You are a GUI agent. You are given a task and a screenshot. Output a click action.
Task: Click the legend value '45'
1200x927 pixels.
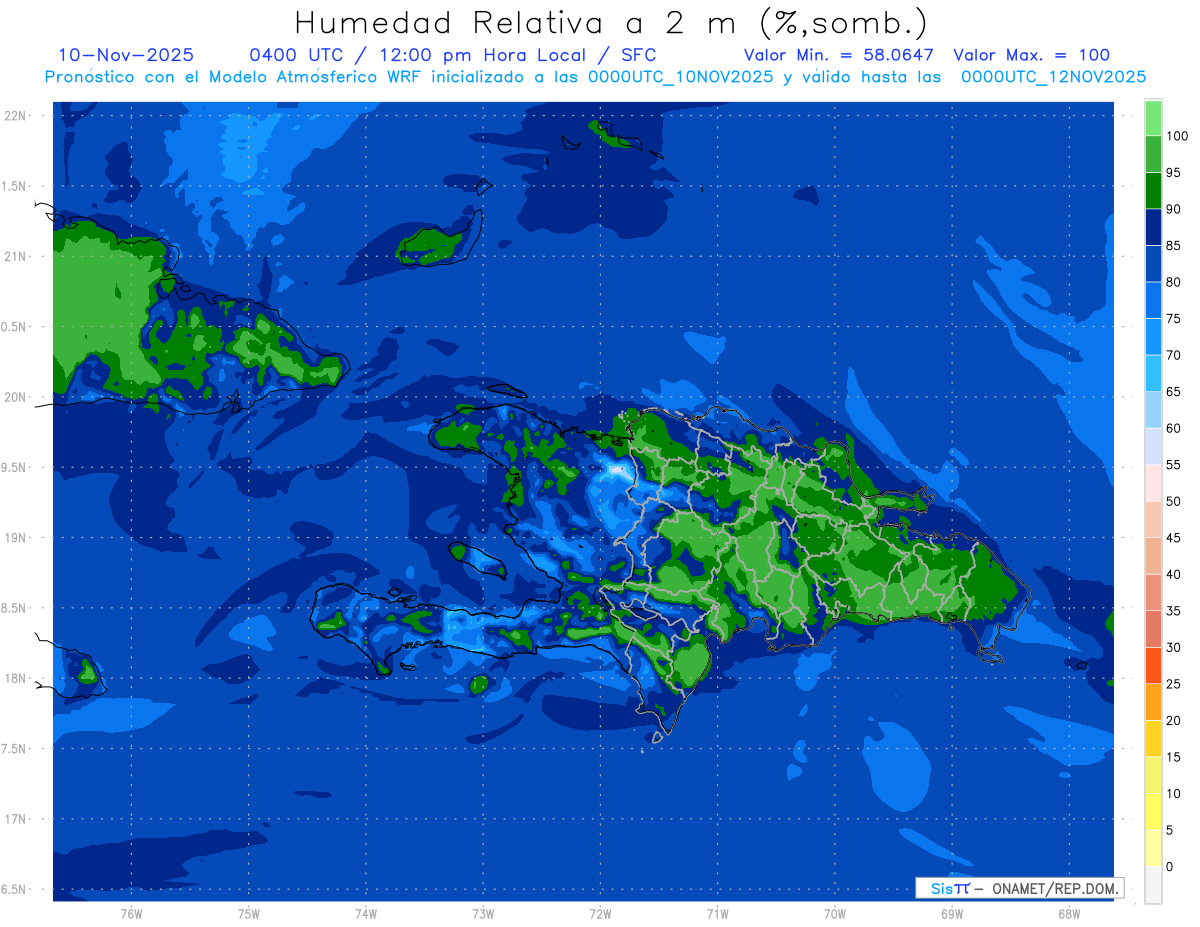(x=1173, y=538)
